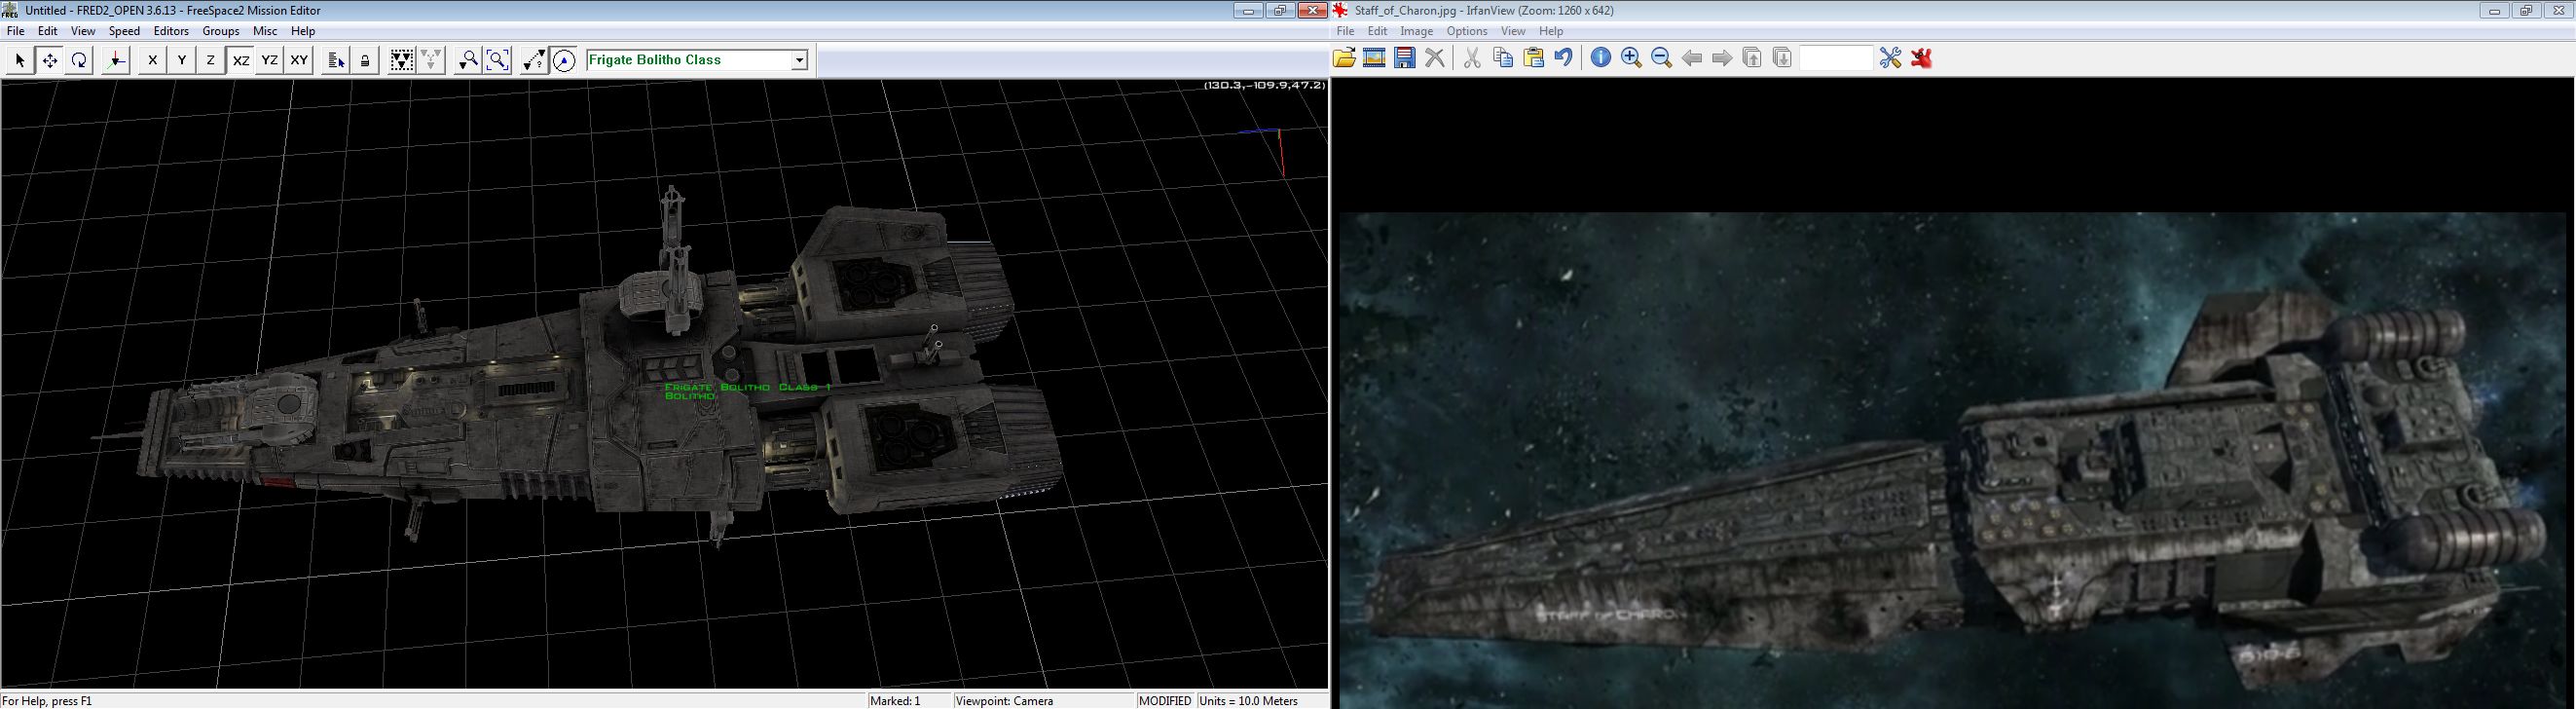Click IrfanView delete file X icon
The image size is (2576, 709).
point(1435,58)
